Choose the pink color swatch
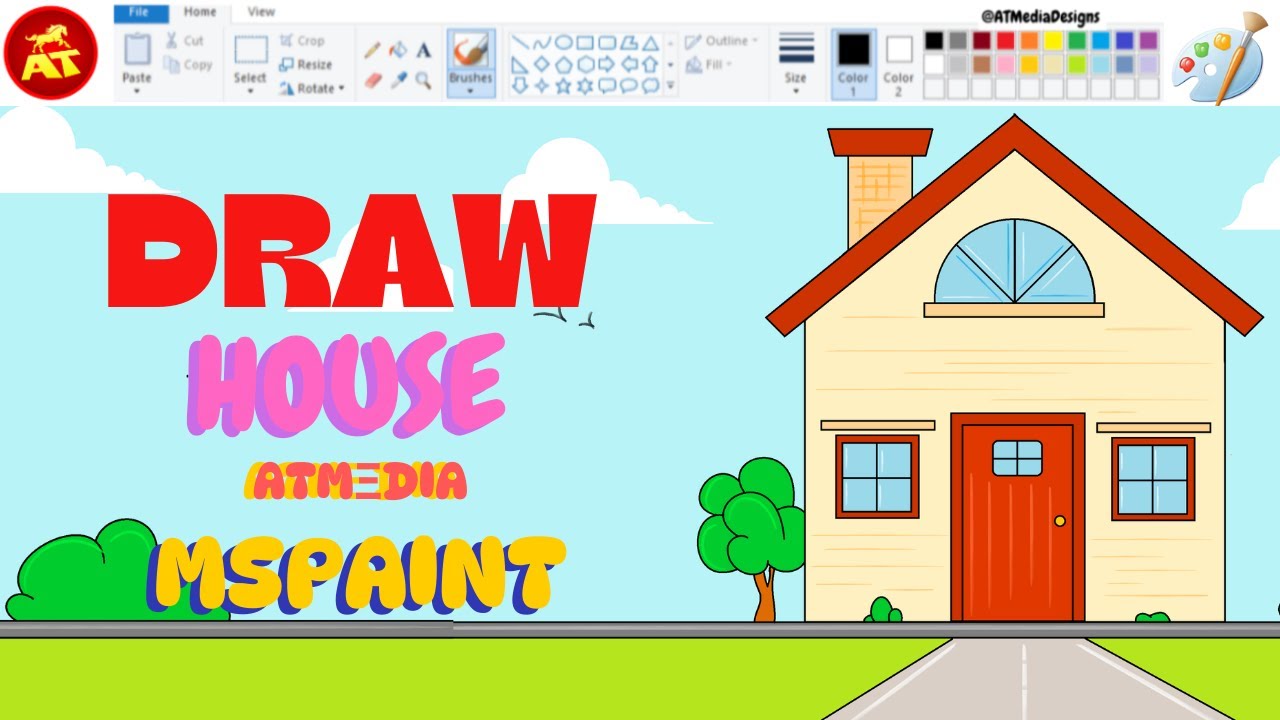Viewport: 1280px width, 720px height. (x=1006, y=64)
